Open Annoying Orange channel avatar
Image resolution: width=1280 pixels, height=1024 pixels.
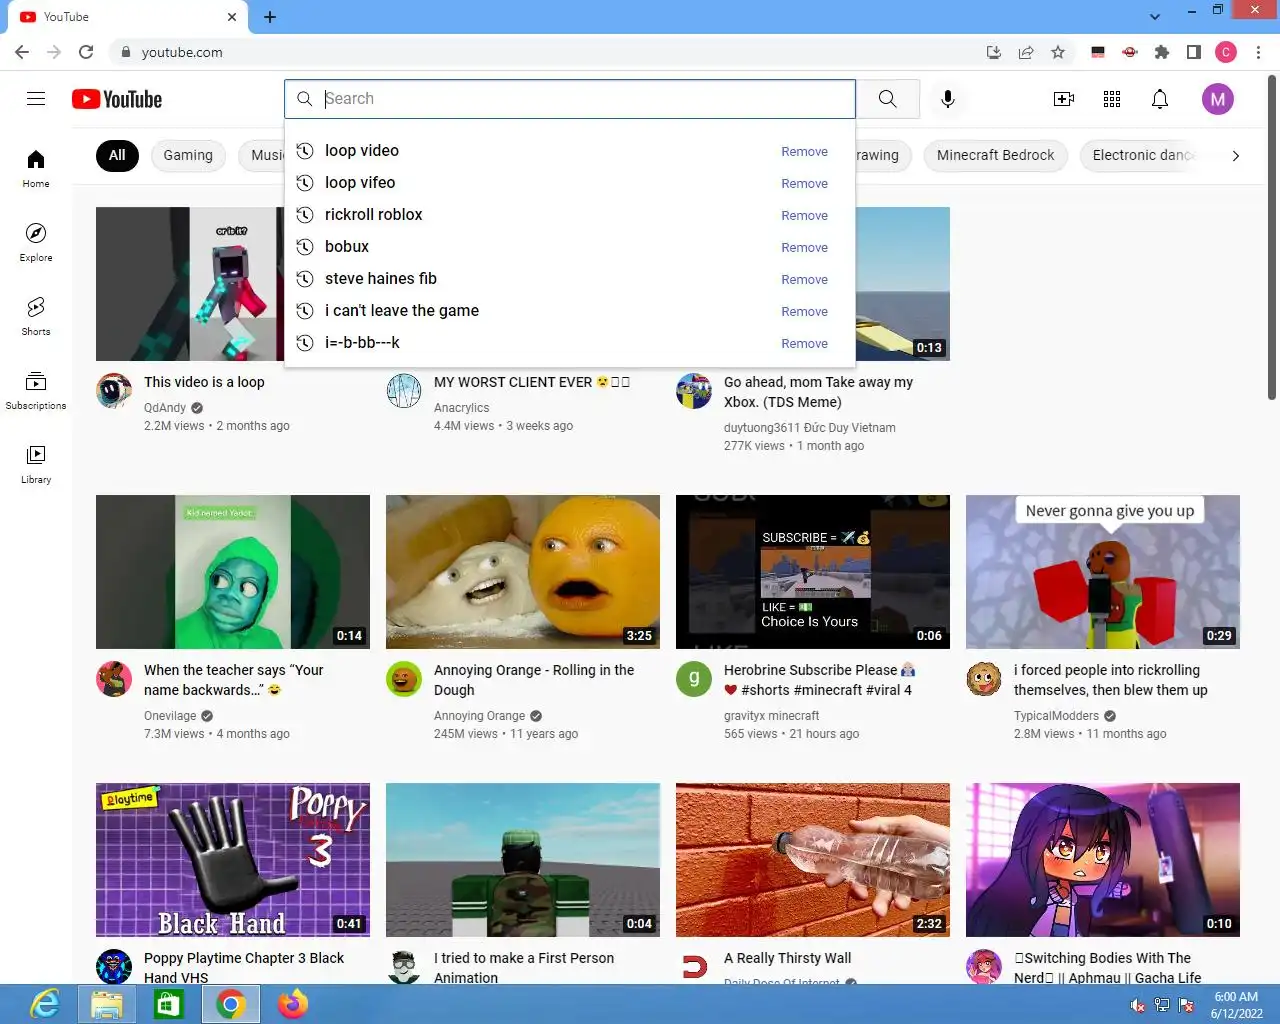point(404,678)
